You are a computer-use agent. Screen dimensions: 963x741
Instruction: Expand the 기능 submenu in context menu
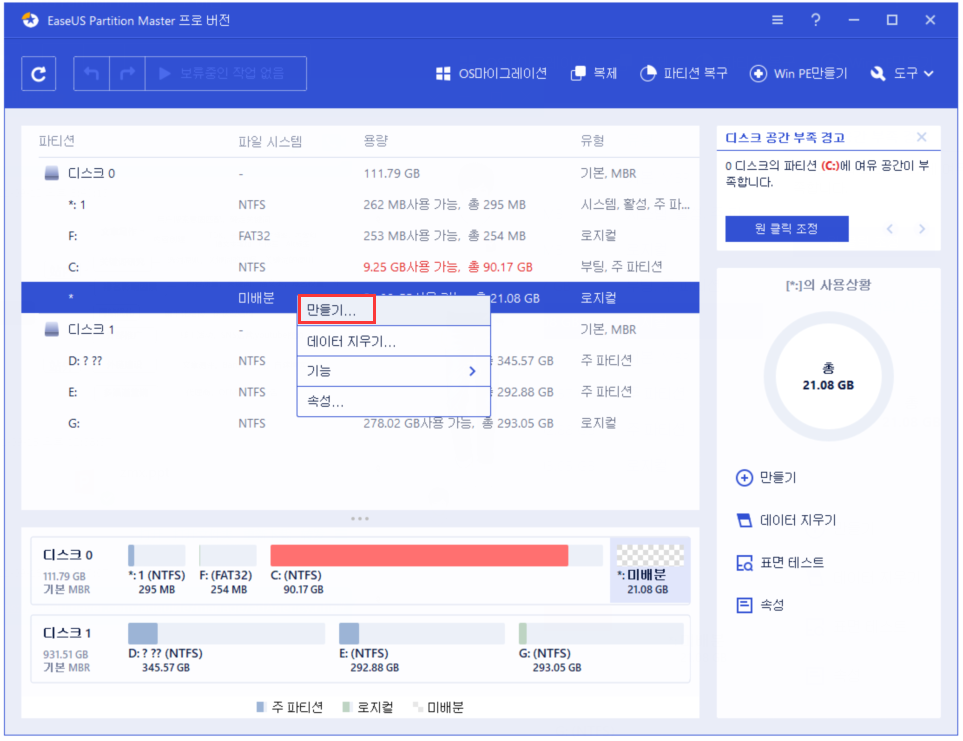(x=393, y=371)
